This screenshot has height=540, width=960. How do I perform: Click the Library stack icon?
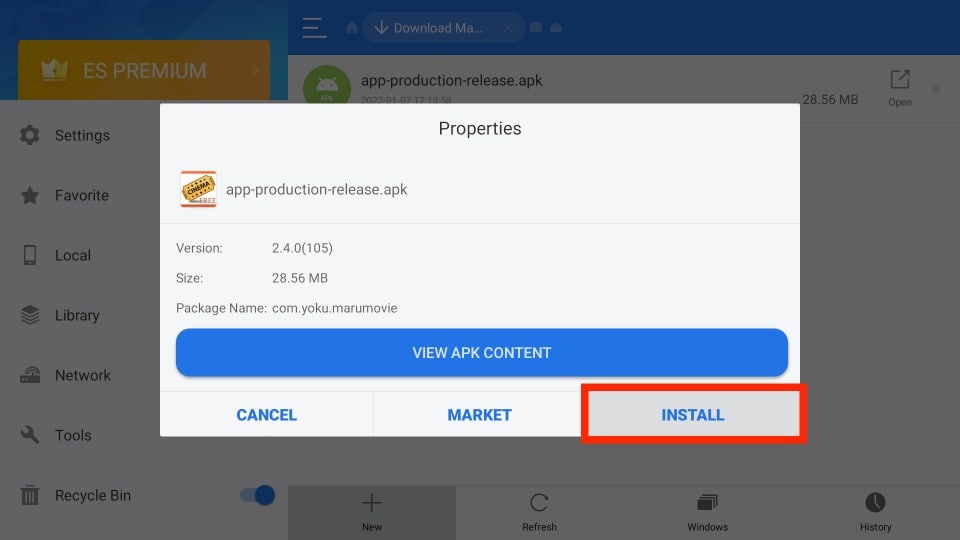pos(30,315)
